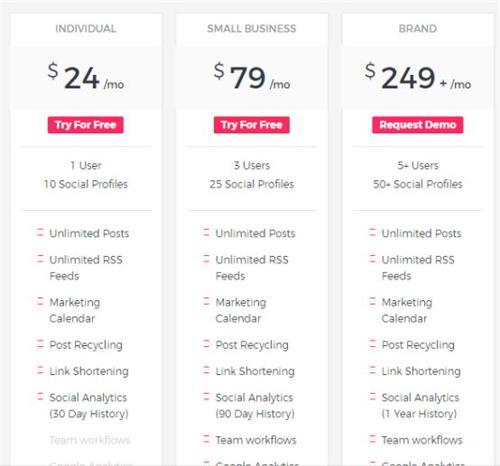Click bullet icon beside Small Business Team workflows
Screen dimensions: 500x466
206,439
